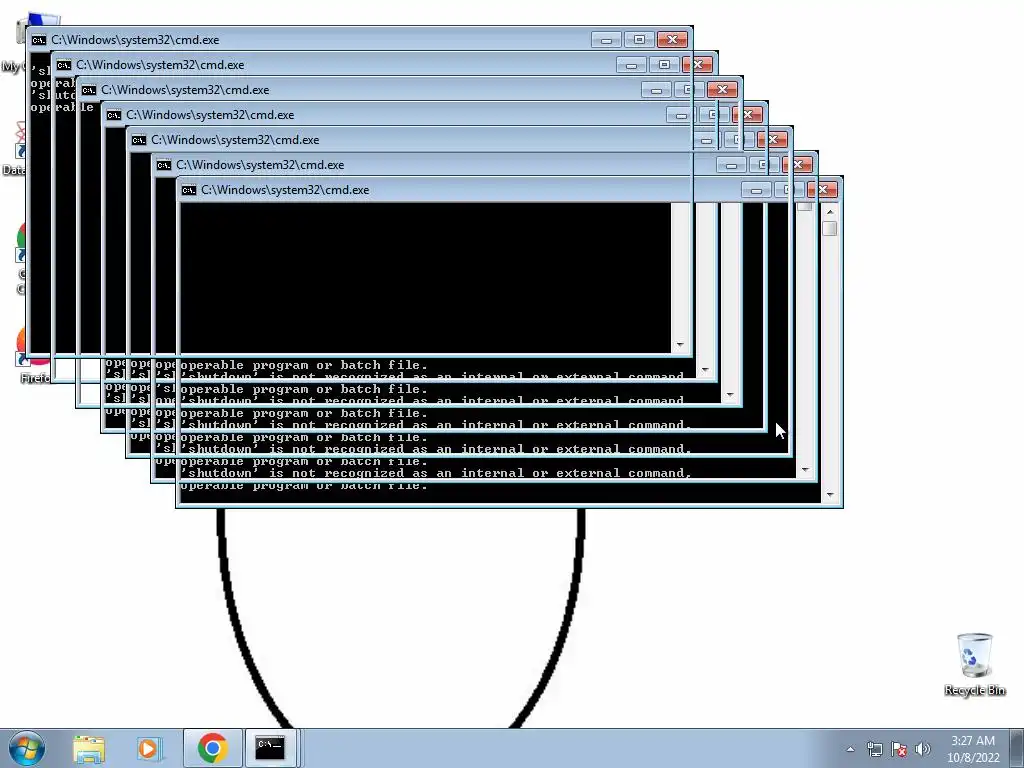Click title bar icon of third-from-back cmd window
1024x768 pixels.
point(89,90)
